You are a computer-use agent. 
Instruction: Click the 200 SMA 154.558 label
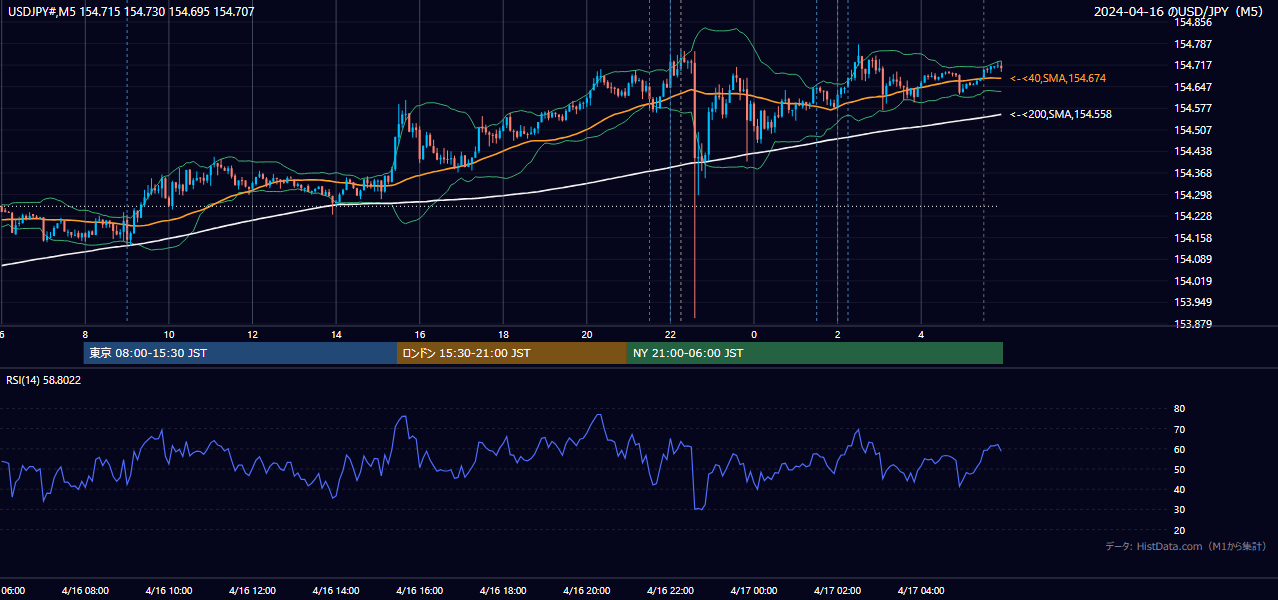point(1061,114)
